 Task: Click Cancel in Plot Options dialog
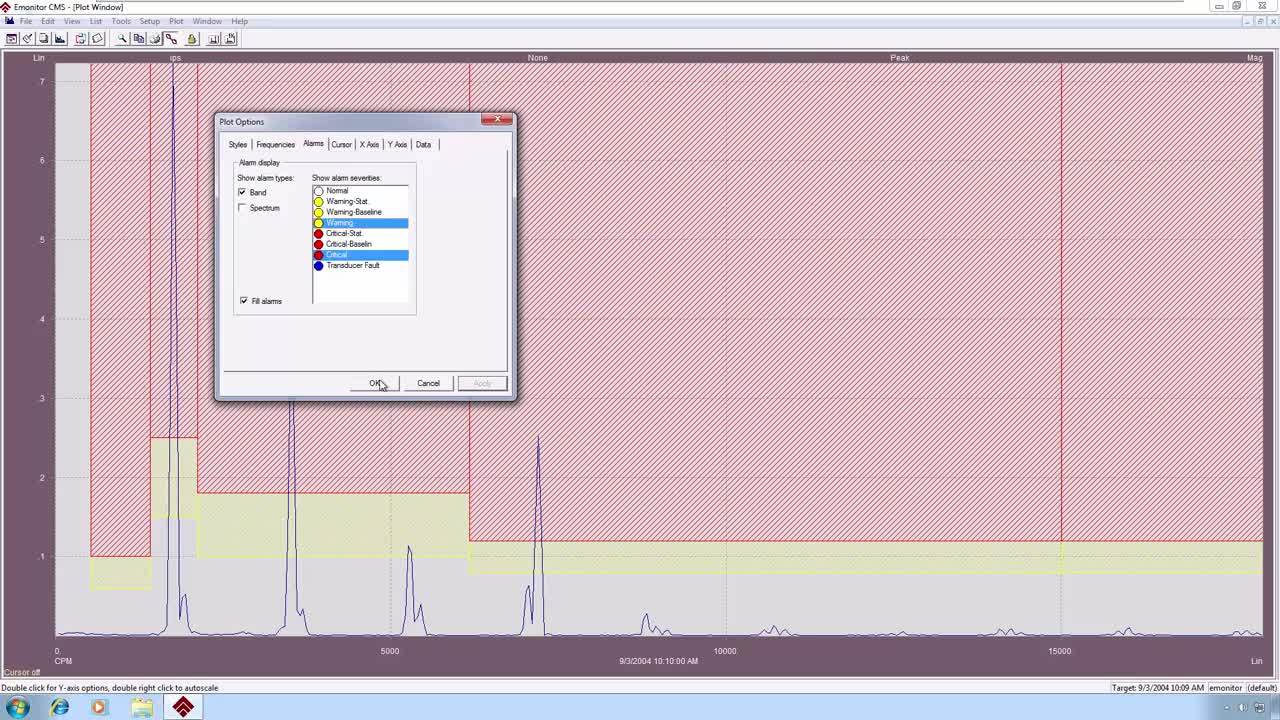point(428,384)
